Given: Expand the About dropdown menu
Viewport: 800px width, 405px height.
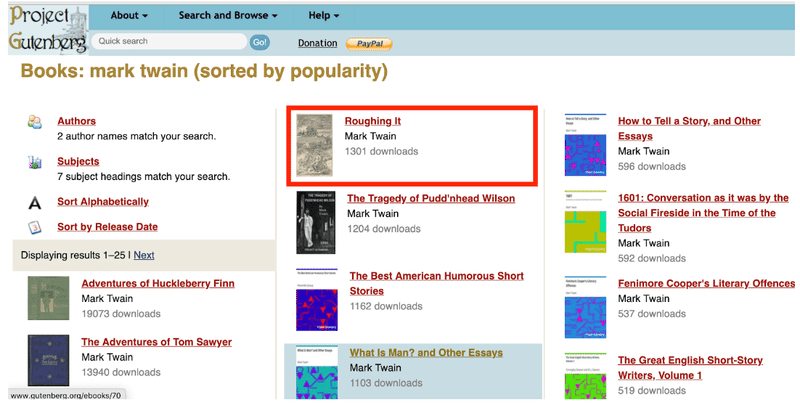Looking at the screenshot, I should [129, 15].
